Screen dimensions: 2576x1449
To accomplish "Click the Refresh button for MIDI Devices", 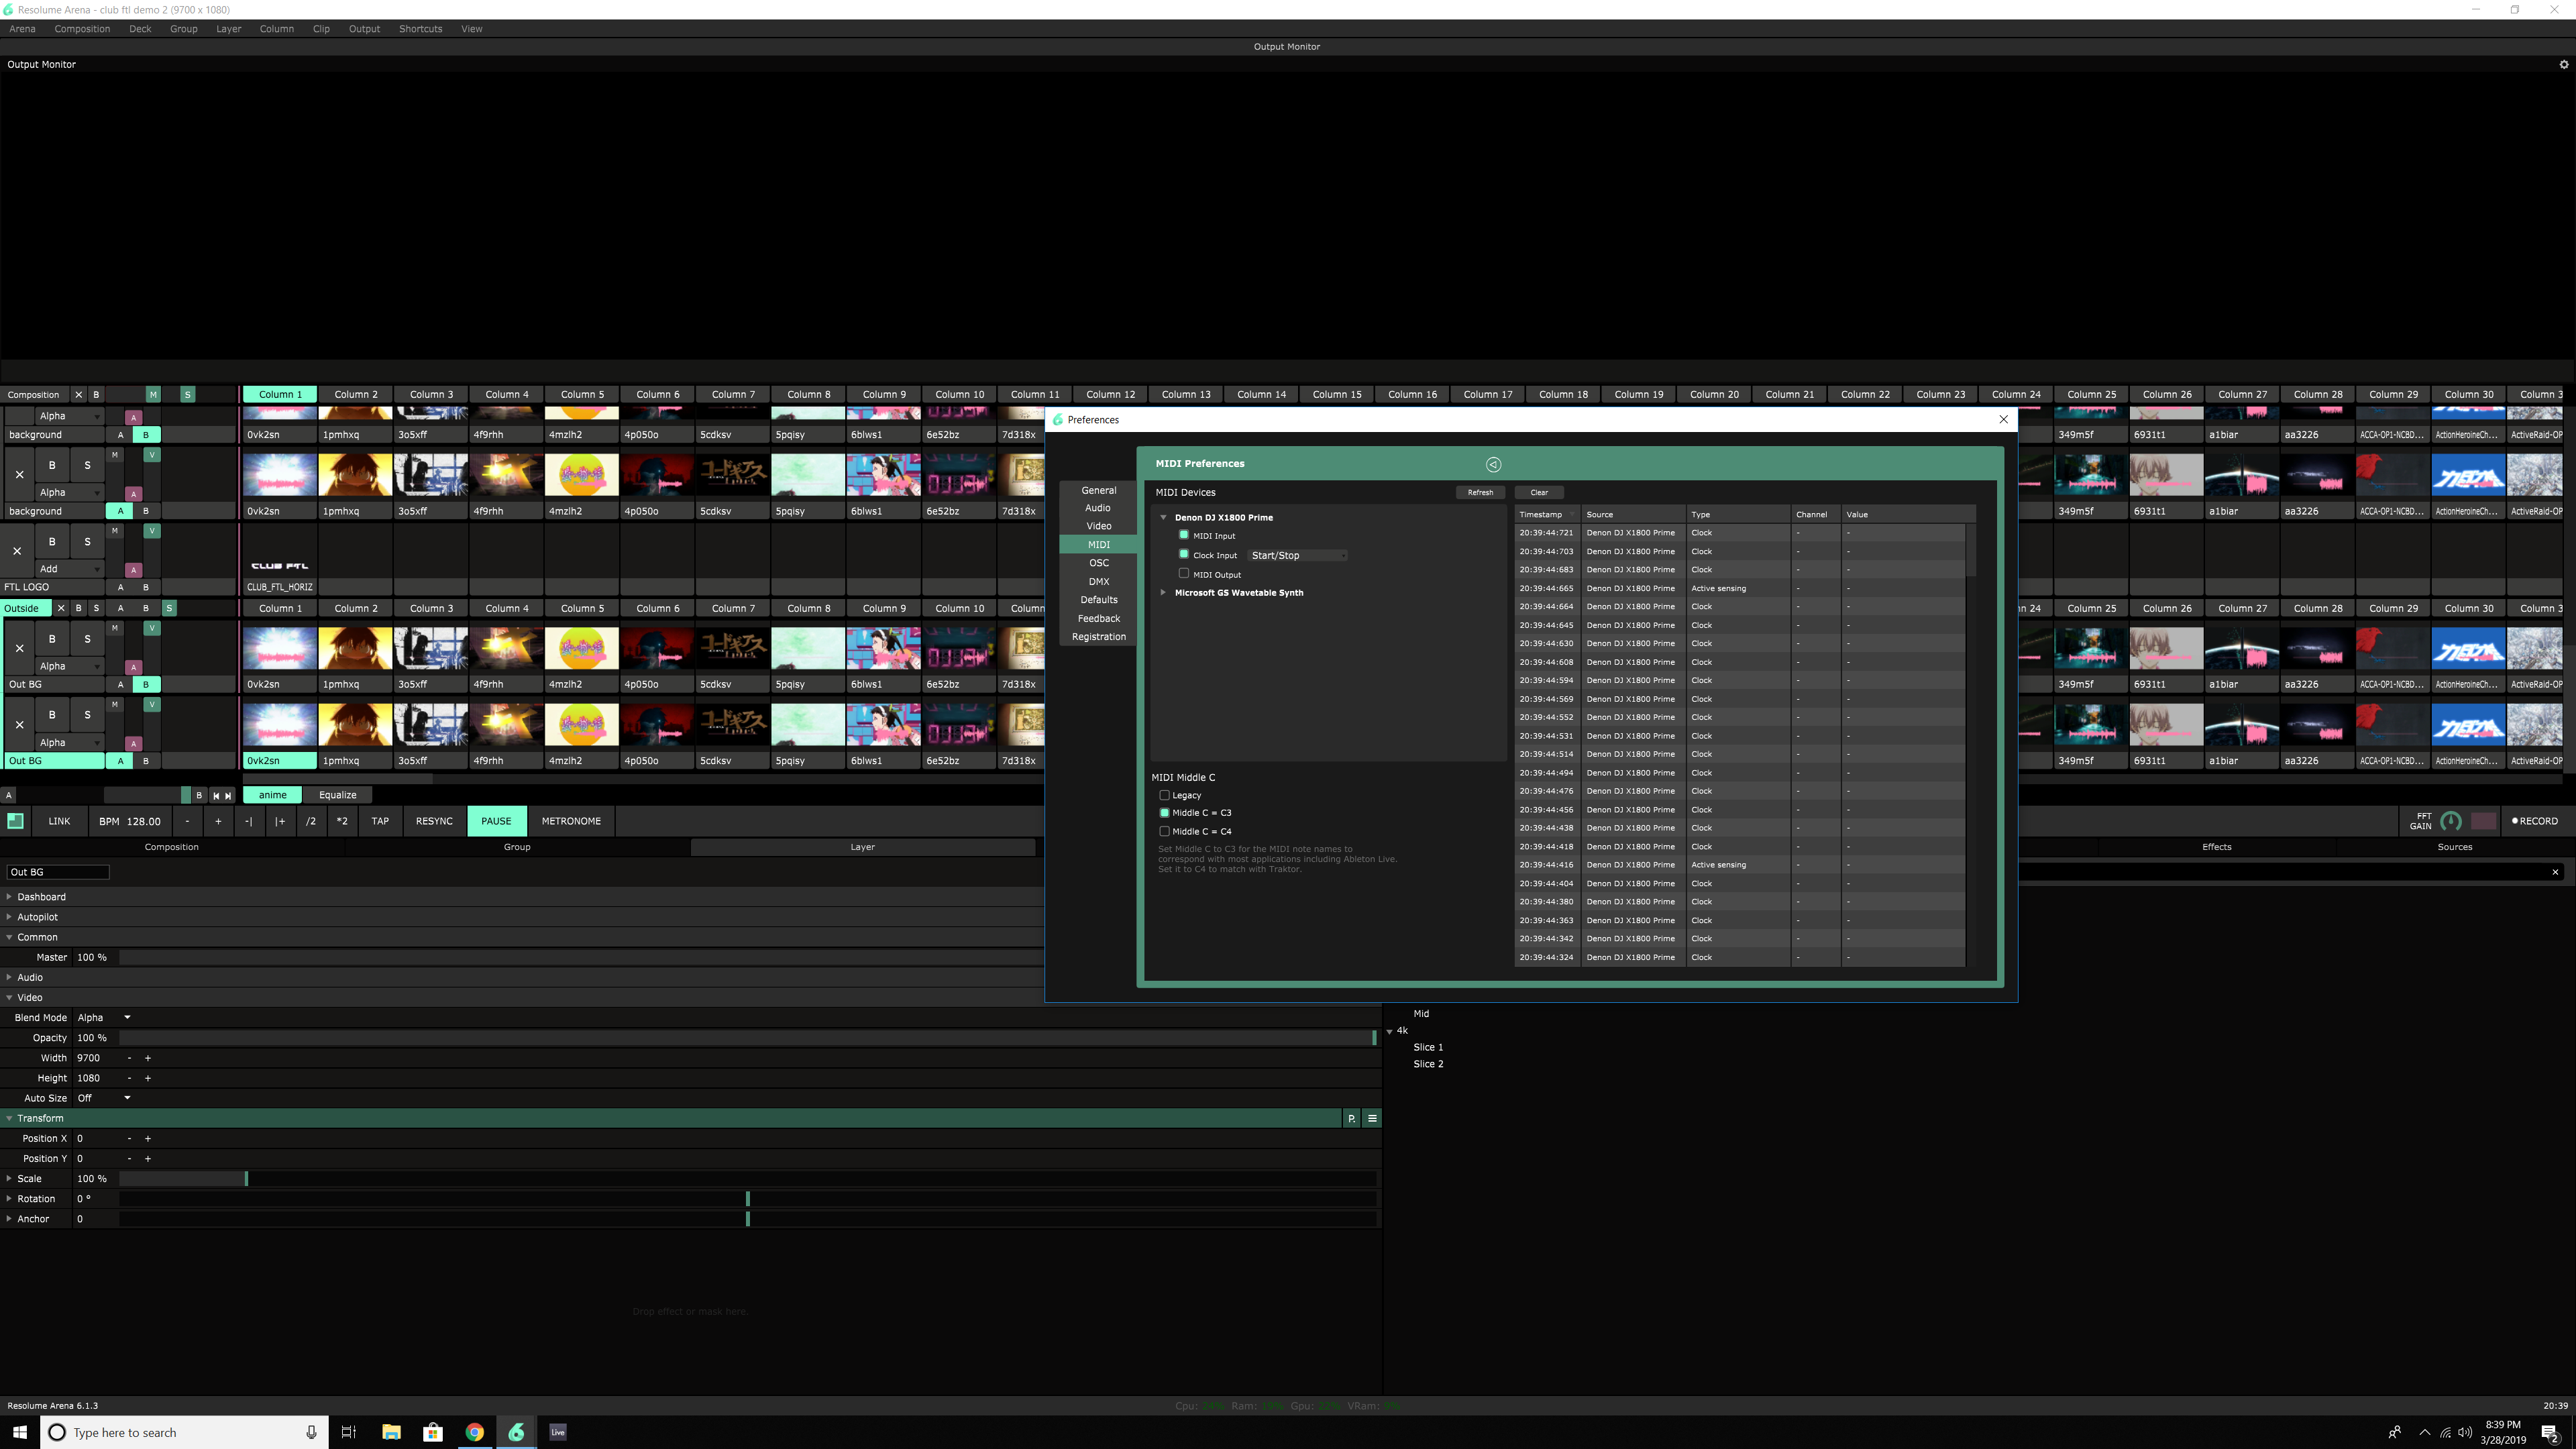I will click(x=1480, y=492).
